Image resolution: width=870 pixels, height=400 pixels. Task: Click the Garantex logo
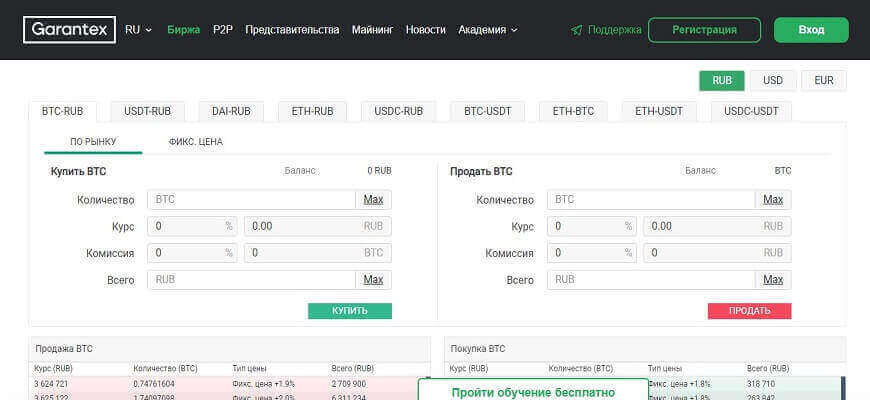click(69, 30)
